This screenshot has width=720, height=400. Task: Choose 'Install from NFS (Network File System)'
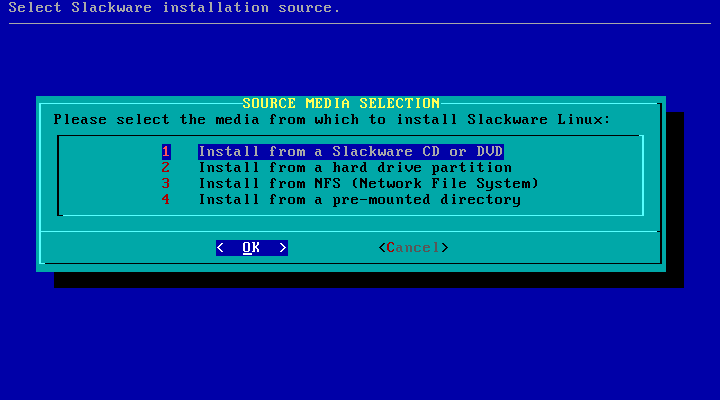click(368, 183)
